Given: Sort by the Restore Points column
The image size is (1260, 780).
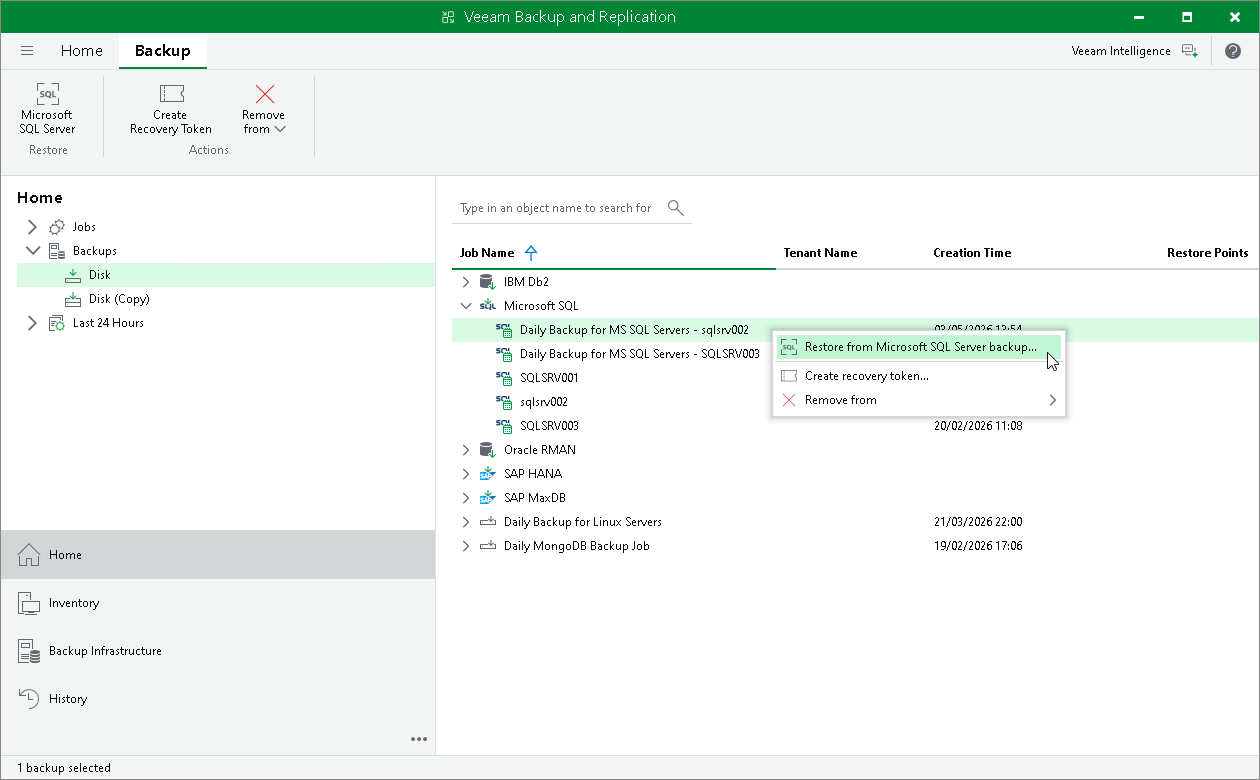Looking at the screenshot, I should point(1207,253).
